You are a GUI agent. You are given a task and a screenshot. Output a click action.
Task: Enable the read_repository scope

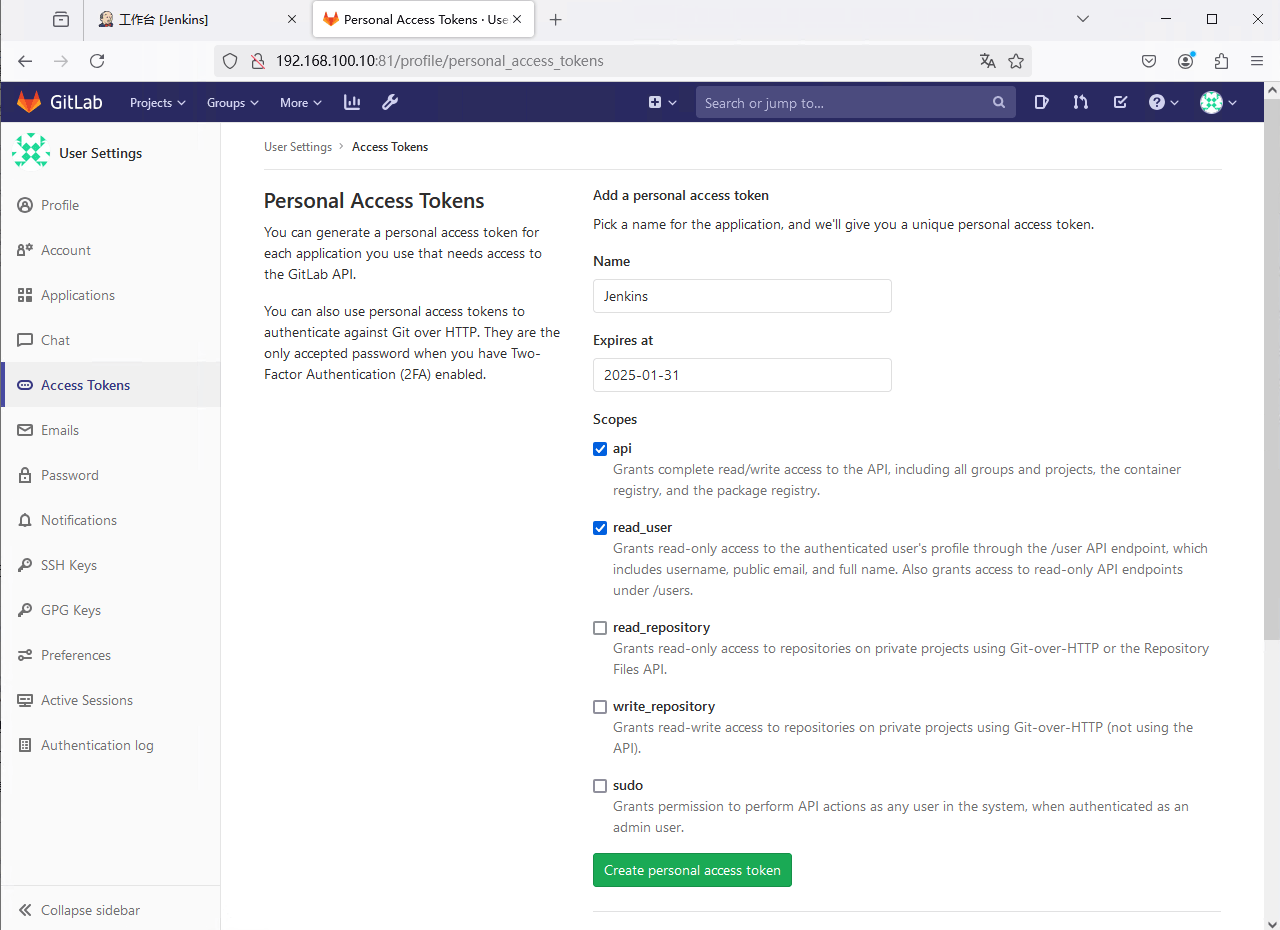(600, 628)
